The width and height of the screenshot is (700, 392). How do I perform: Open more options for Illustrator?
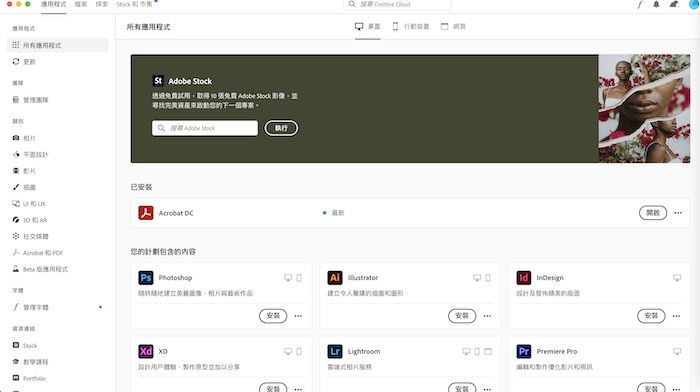[487, 316]
